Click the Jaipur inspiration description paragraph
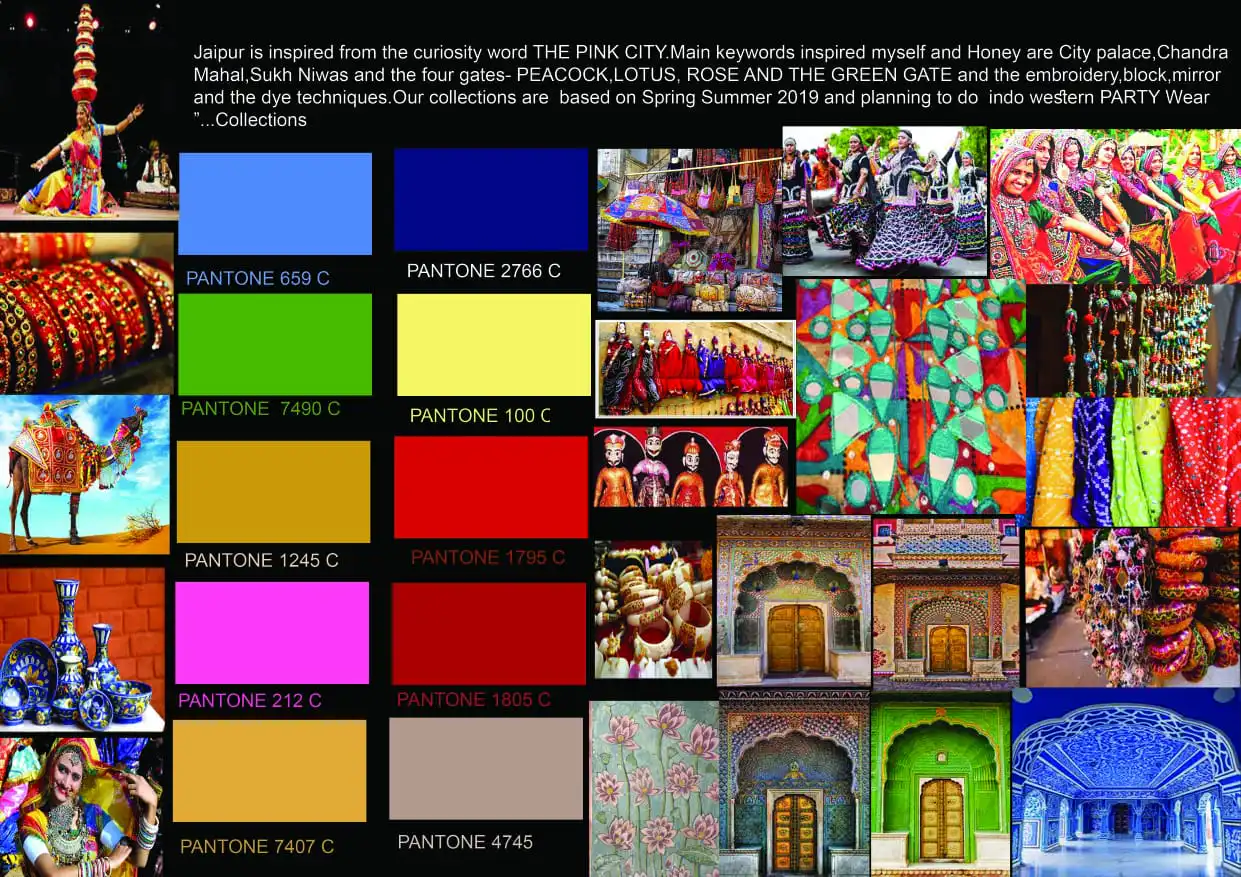 tap(710, 86)
